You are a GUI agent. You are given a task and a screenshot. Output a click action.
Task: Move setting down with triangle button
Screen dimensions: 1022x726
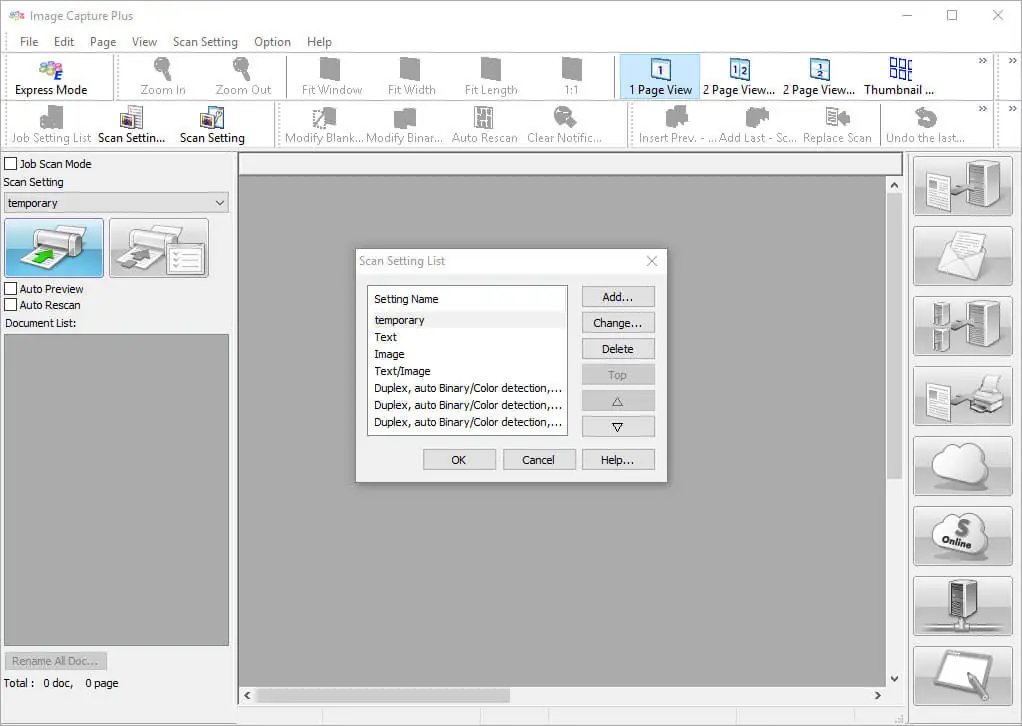click(x=618, y=427)
